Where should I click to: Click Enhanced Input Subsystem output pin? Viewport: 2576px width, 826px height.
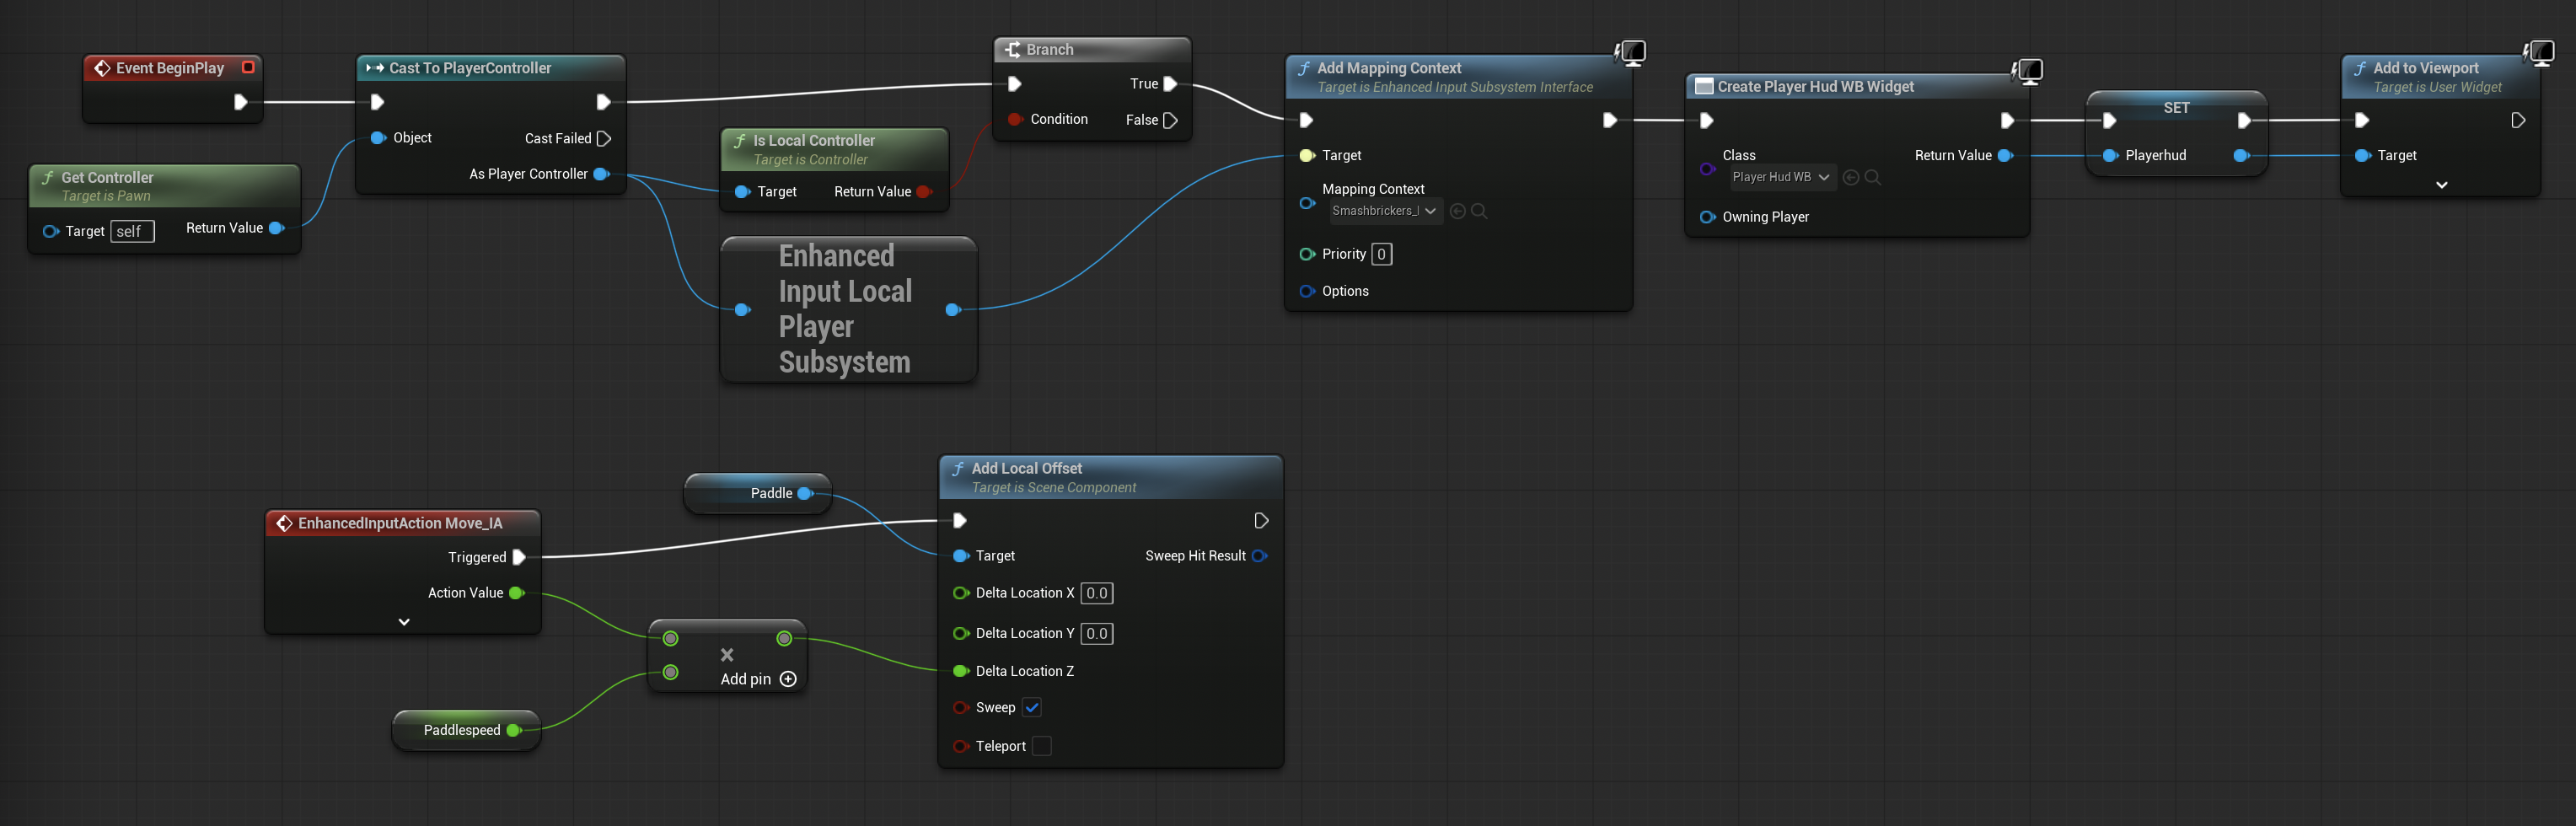coord(953,310)
